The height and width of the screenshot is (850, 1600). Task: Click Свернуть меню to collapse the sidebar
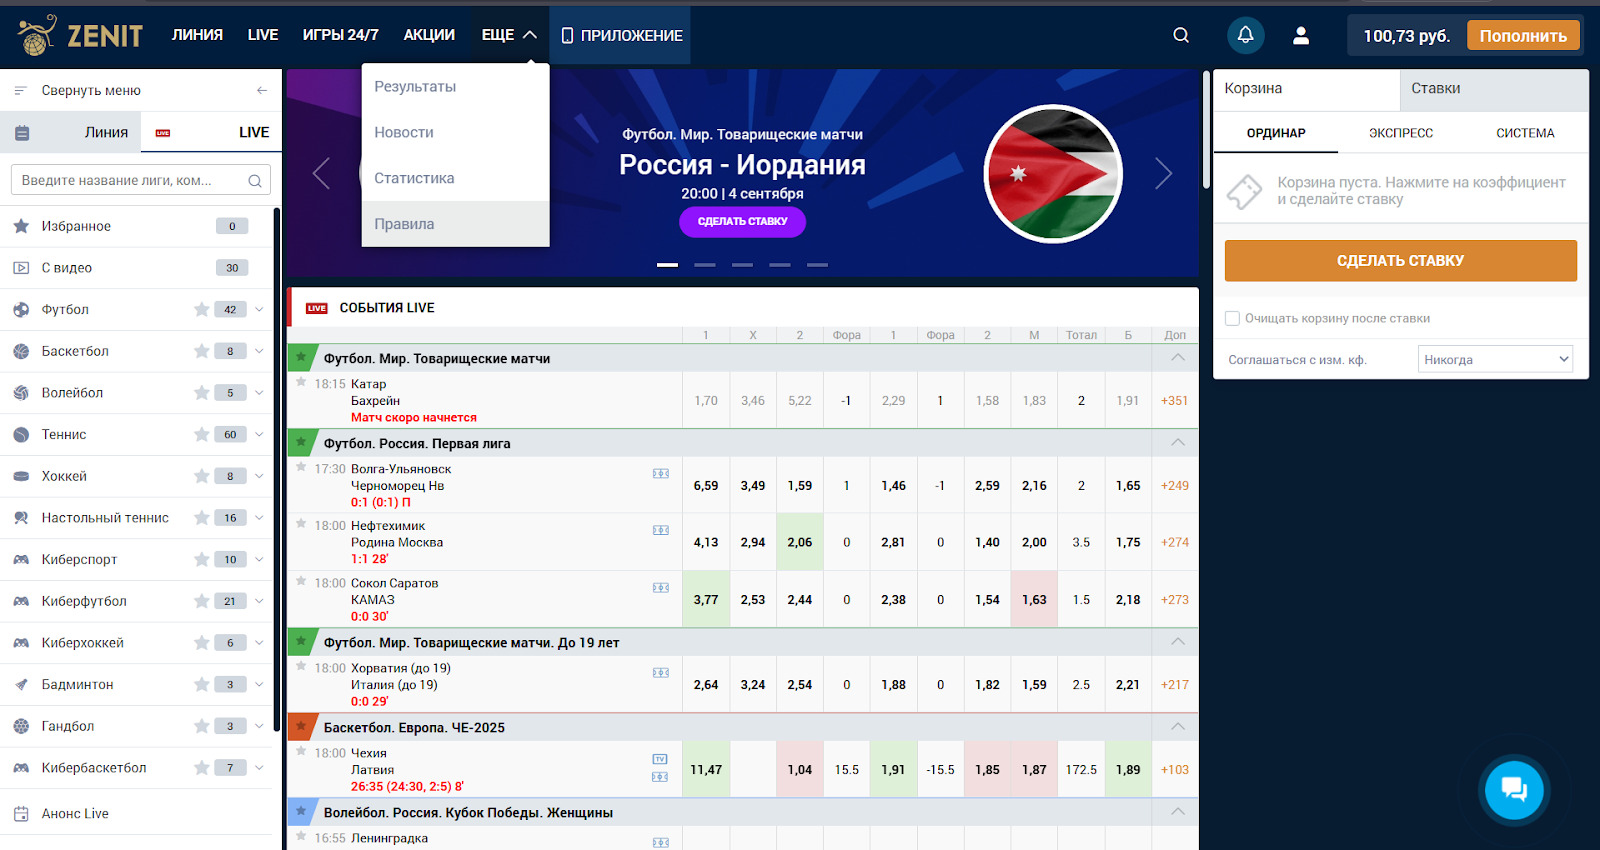coord(91,90)
